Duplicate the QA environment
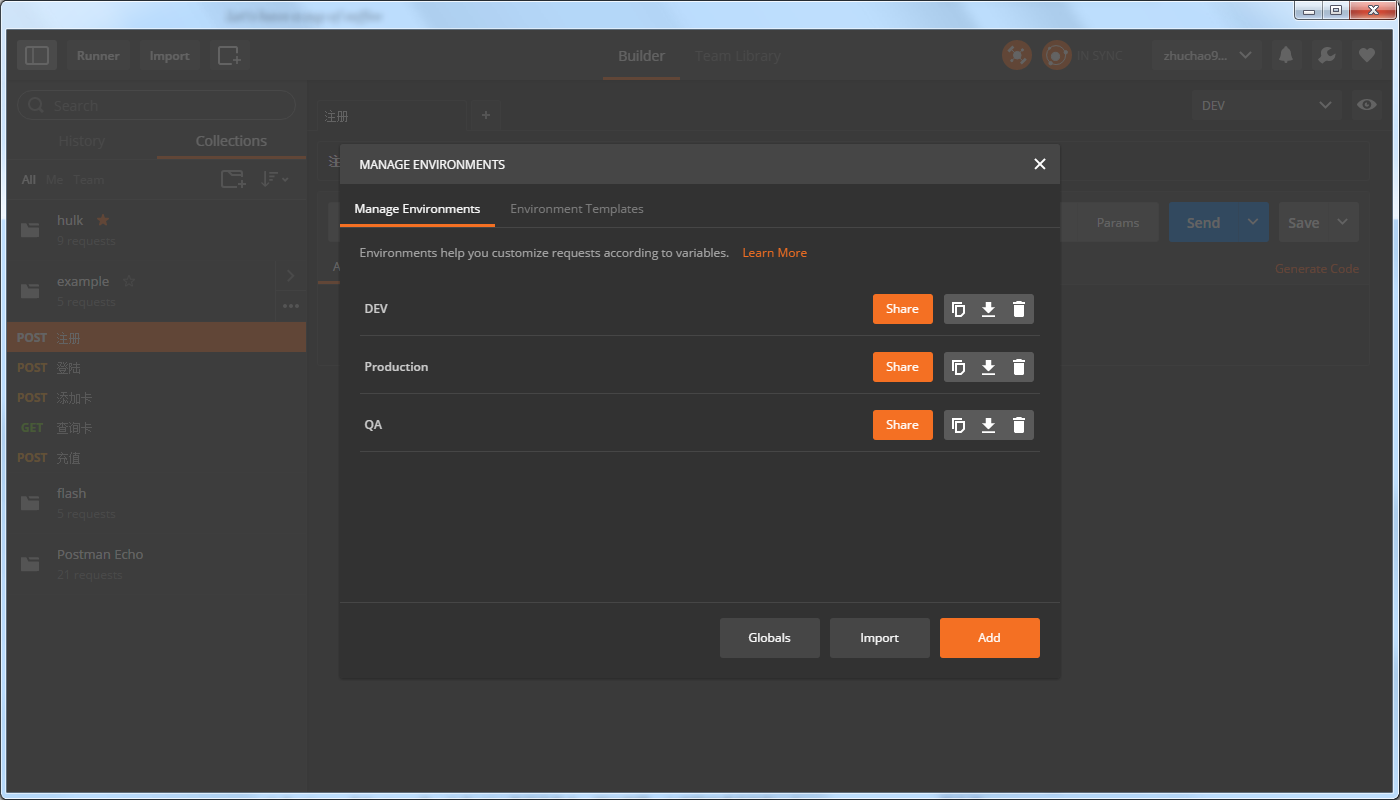 958,425
